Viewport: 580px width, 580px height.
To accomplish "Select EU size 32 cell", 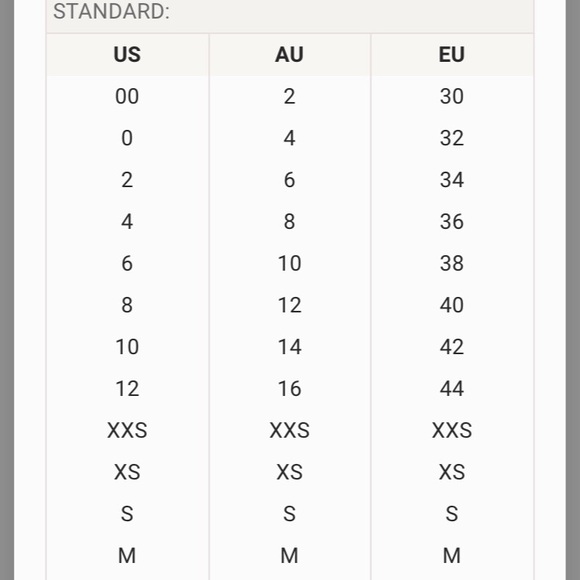I will (452, 138).
